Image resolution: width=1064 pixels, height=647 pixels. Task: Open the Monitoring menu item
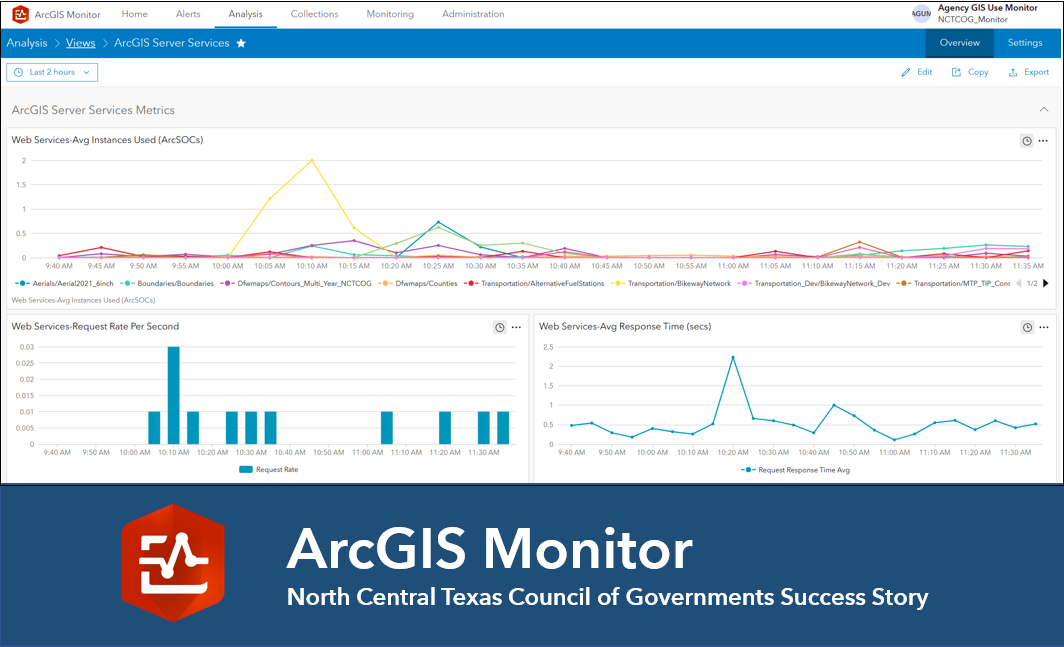390,14
